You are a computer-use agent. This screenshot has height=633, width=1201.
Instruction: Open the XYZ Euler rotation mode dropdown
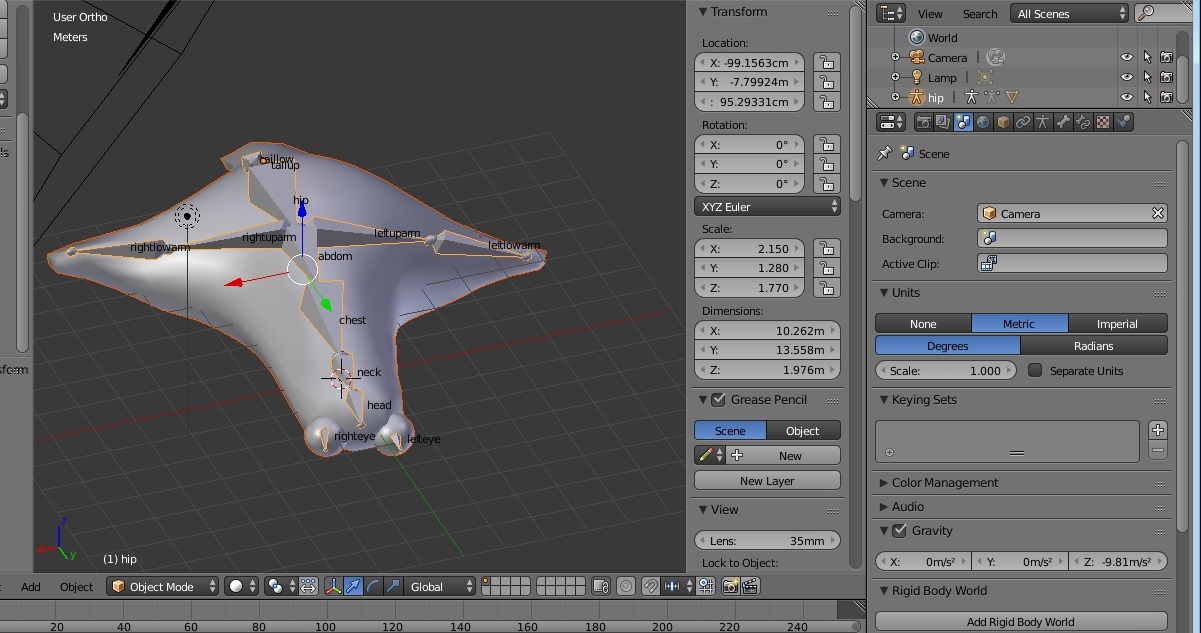767,207
